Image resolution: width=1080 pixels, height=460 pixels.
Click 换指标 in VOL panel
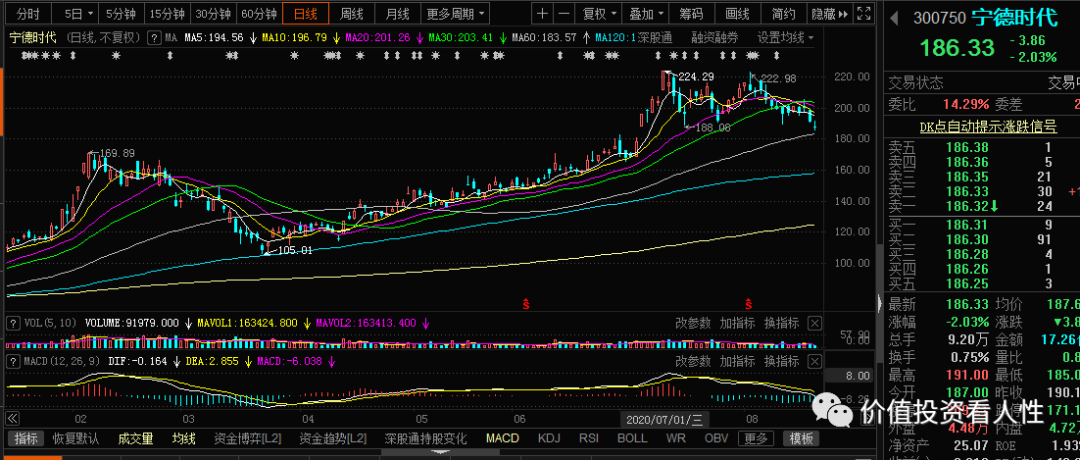pyautogui.click(x=782, y=322)
